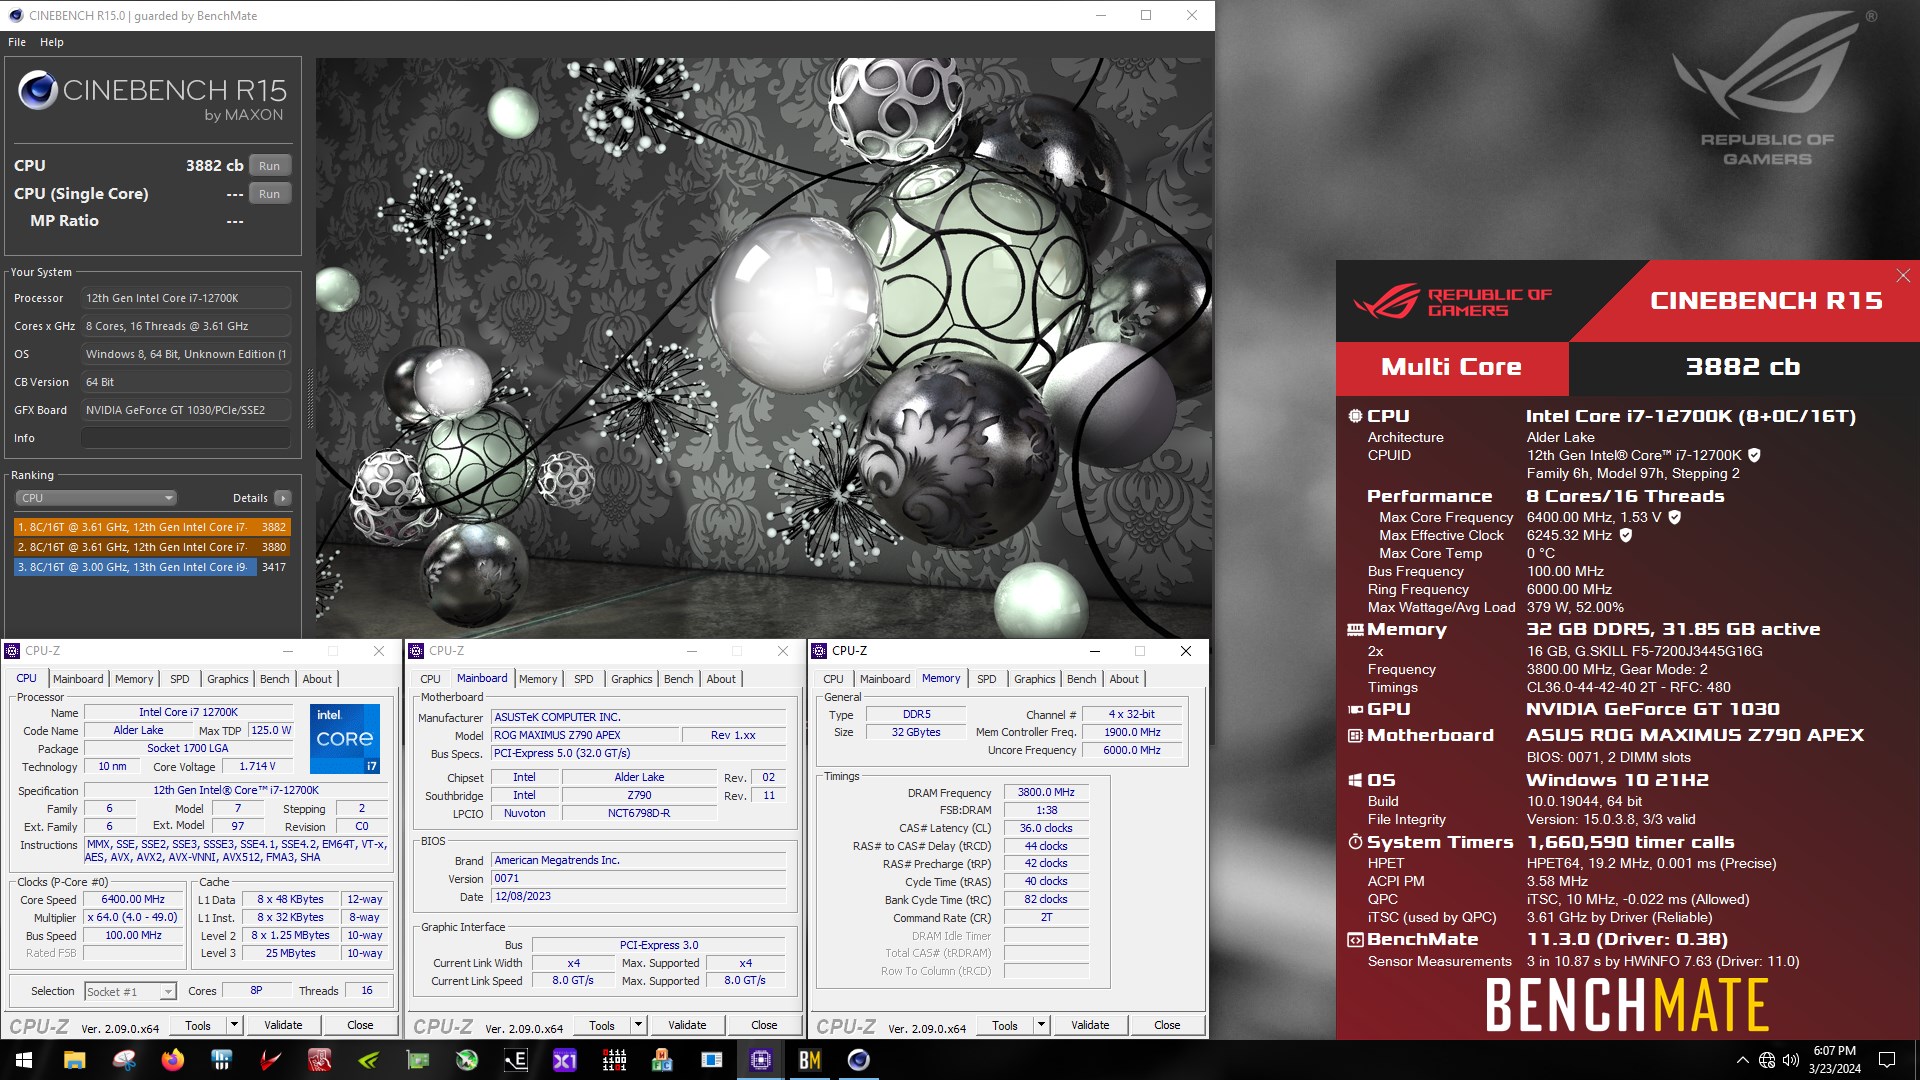Click the CPU section icon in BenchMate

pos(1355,416)
